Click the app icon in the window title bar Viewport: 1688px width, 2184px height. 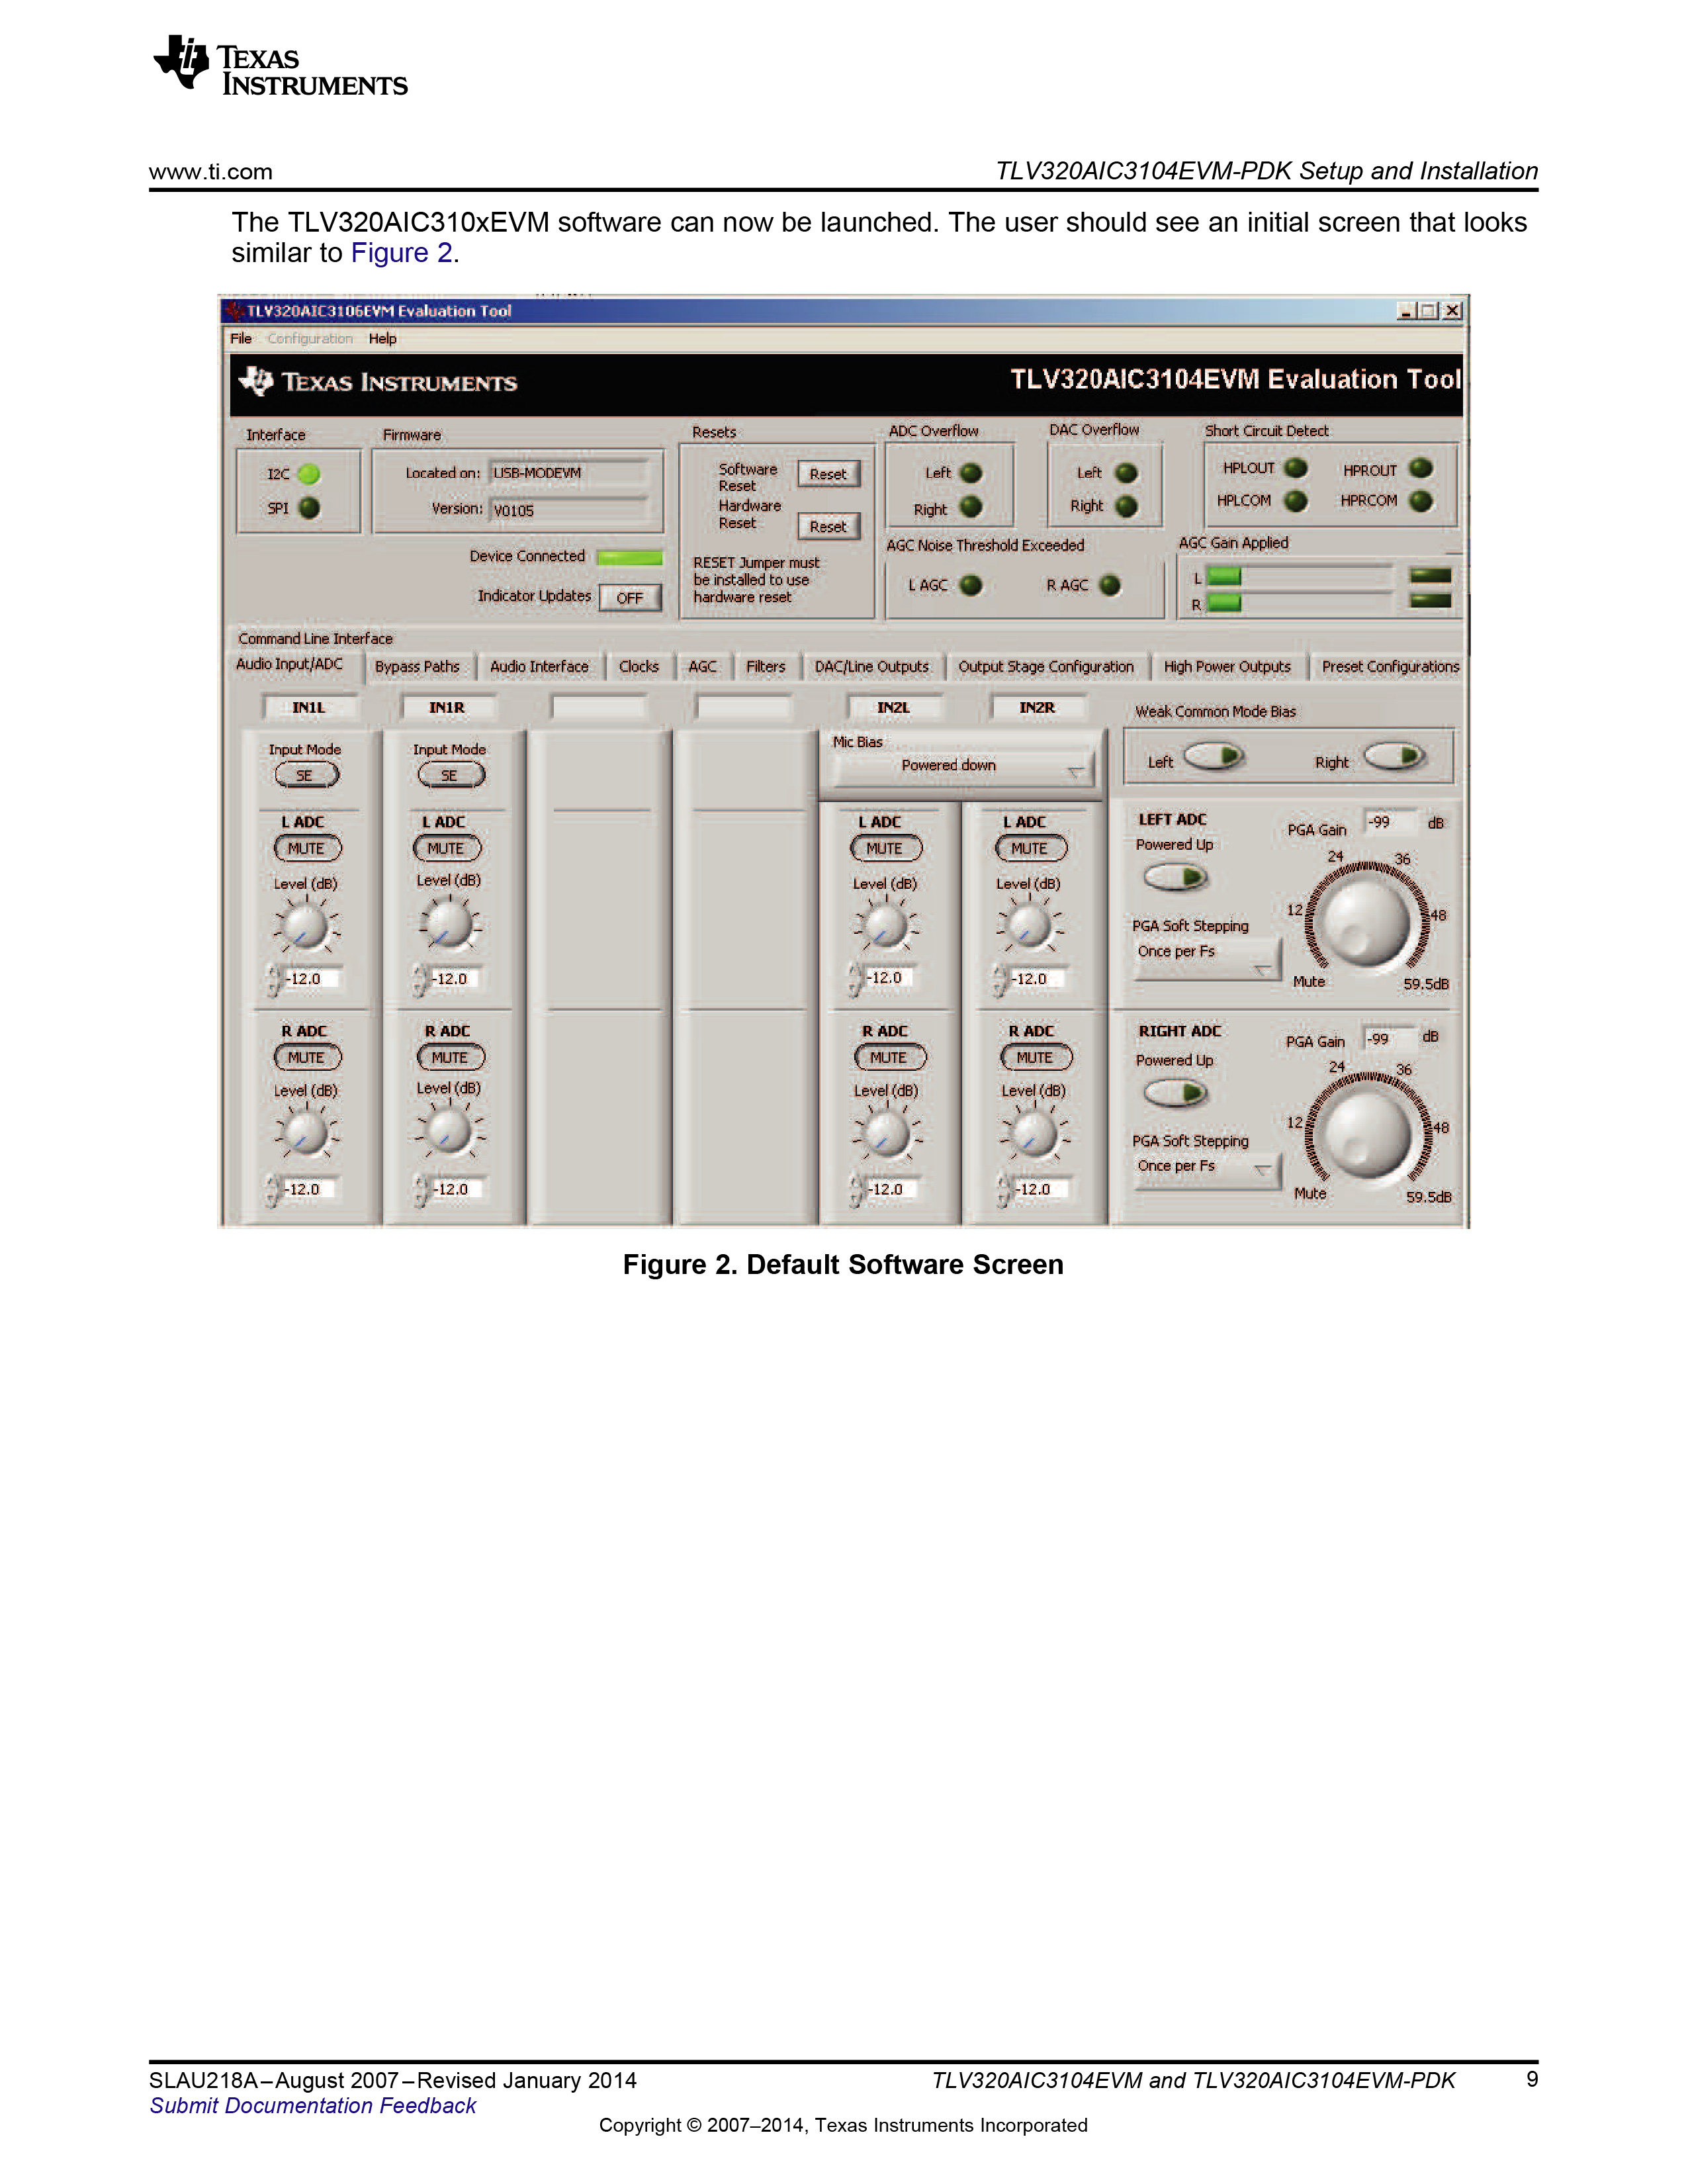(235, 311)
